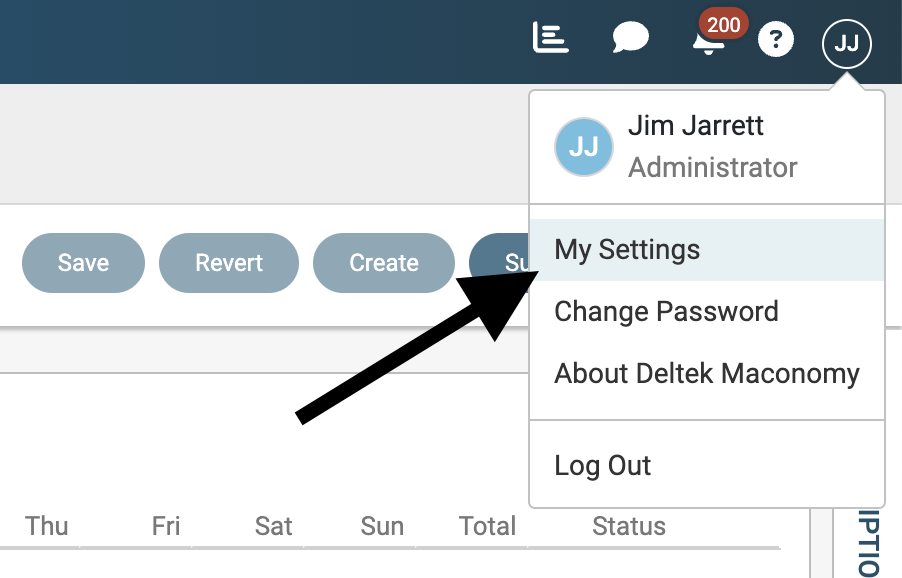
Task: Click the JJ user avatar in header
Action: click(846, 43)
